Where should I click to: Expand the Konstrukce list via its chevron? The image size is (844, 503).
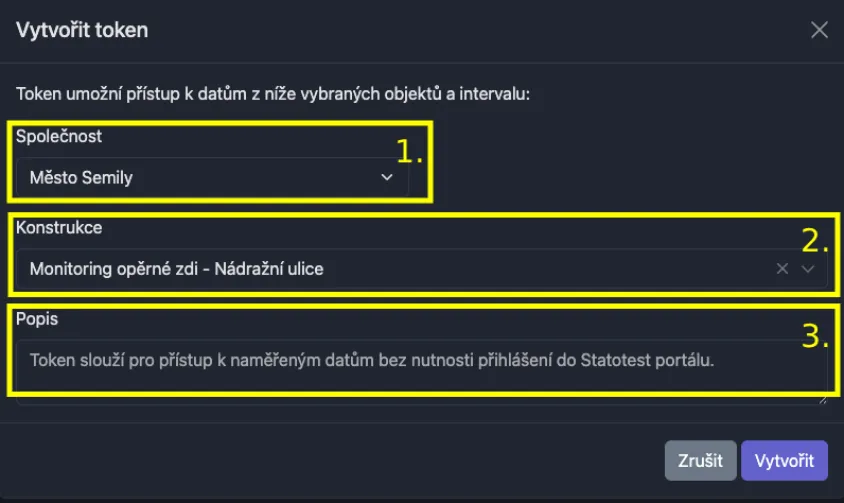(808, 269)
